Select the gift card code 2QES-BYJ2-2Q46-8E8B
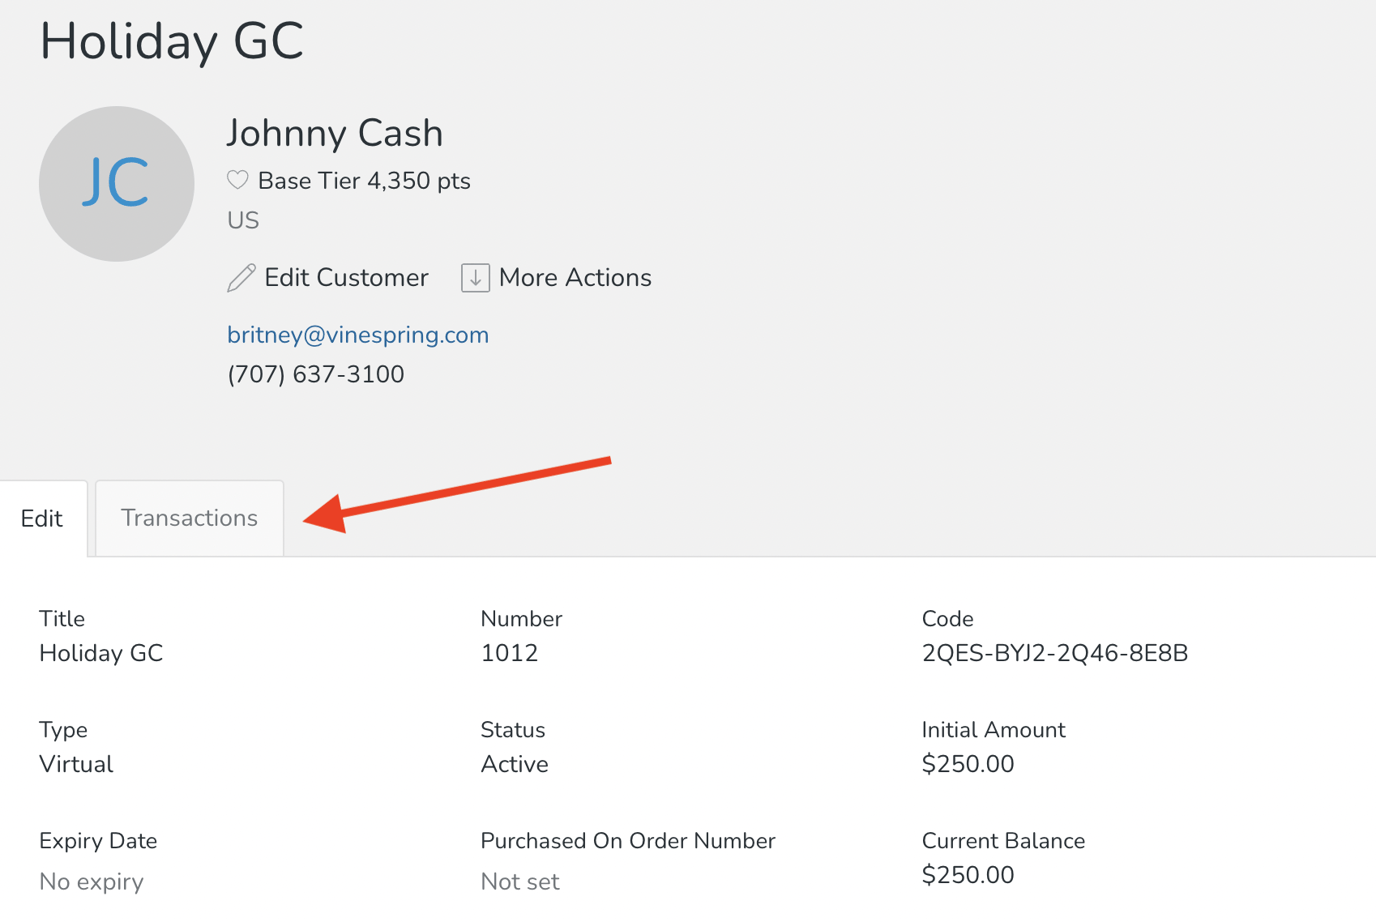The height and width of the screenshot is (922, 1376). coord(1054,652)
